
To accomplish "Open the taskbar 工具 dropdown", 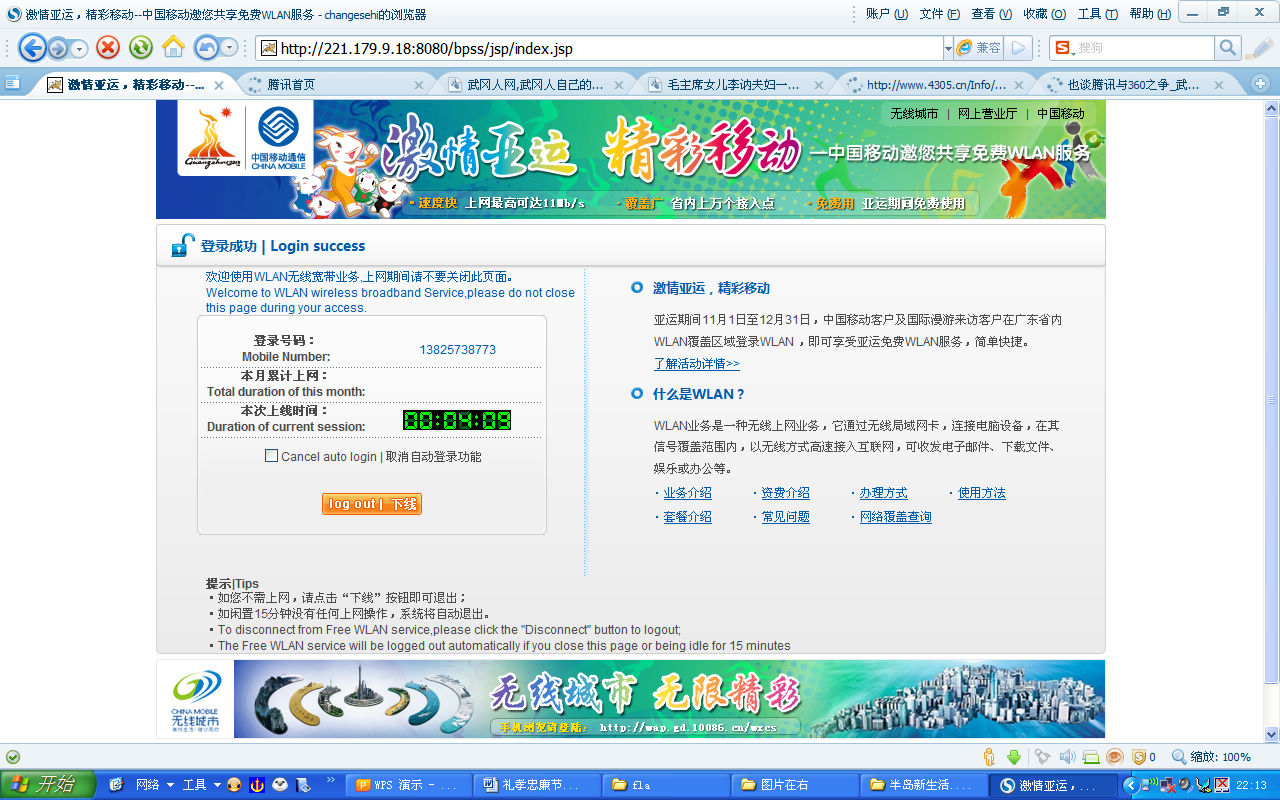I will click(201, 785).
